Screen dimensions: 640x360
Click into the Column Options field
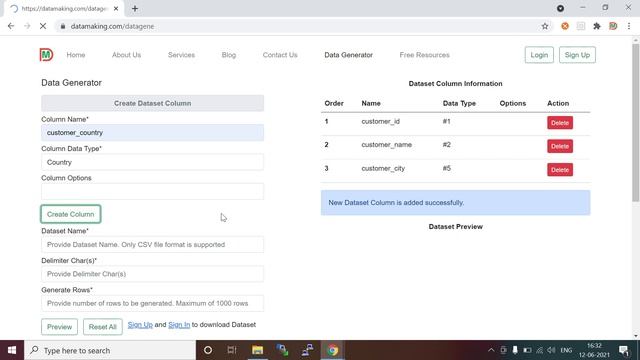pyautogui.click(x=152, y=191)
